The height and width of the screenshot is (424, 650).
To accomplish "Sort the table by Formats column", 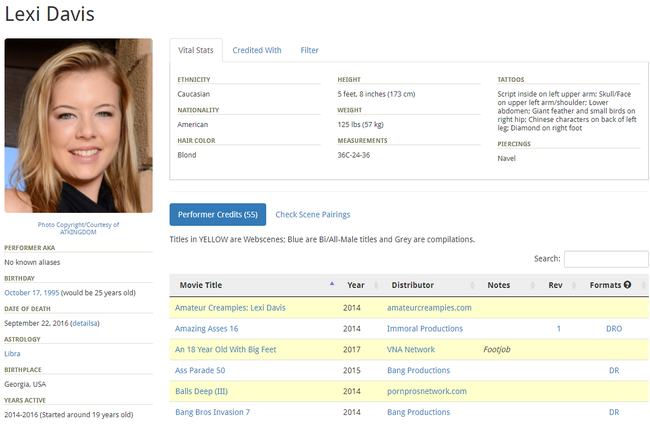I will (x=616, y=285).
